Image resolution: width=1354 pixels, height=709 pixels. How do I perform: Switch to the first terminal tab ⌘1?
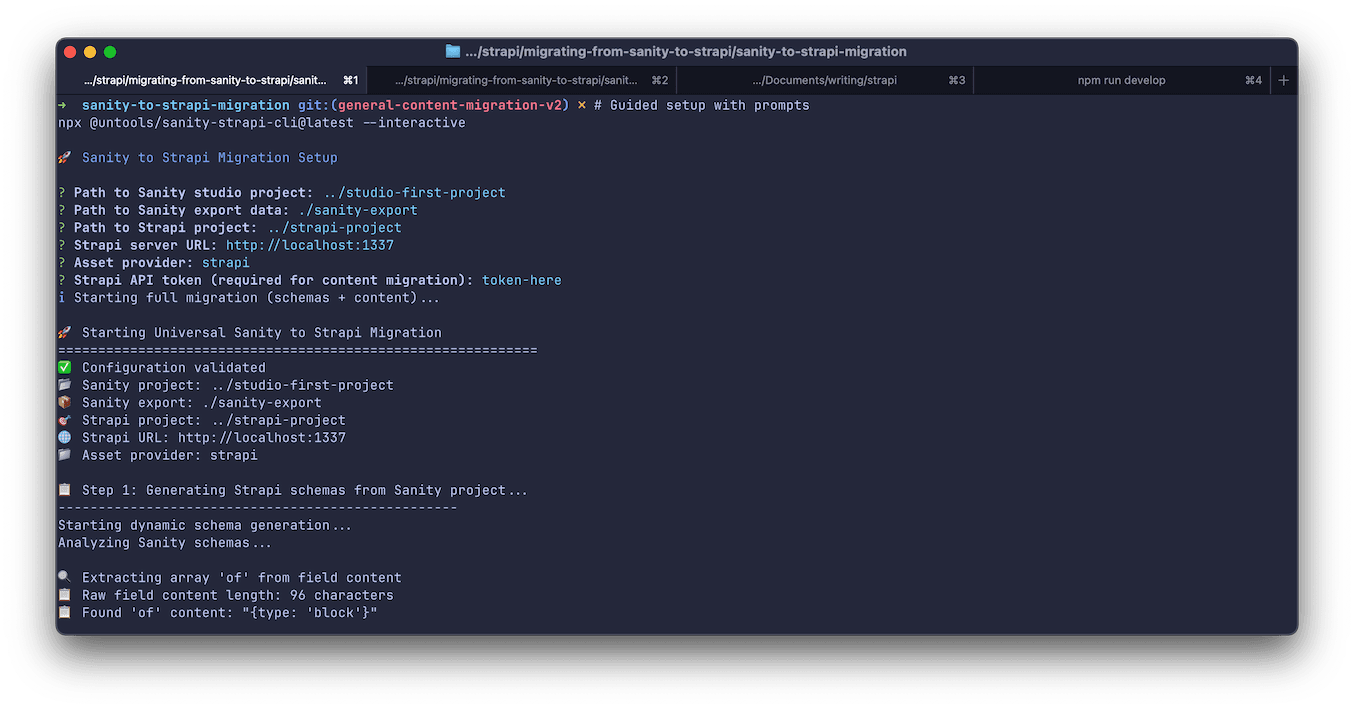[x=213, y=80]
